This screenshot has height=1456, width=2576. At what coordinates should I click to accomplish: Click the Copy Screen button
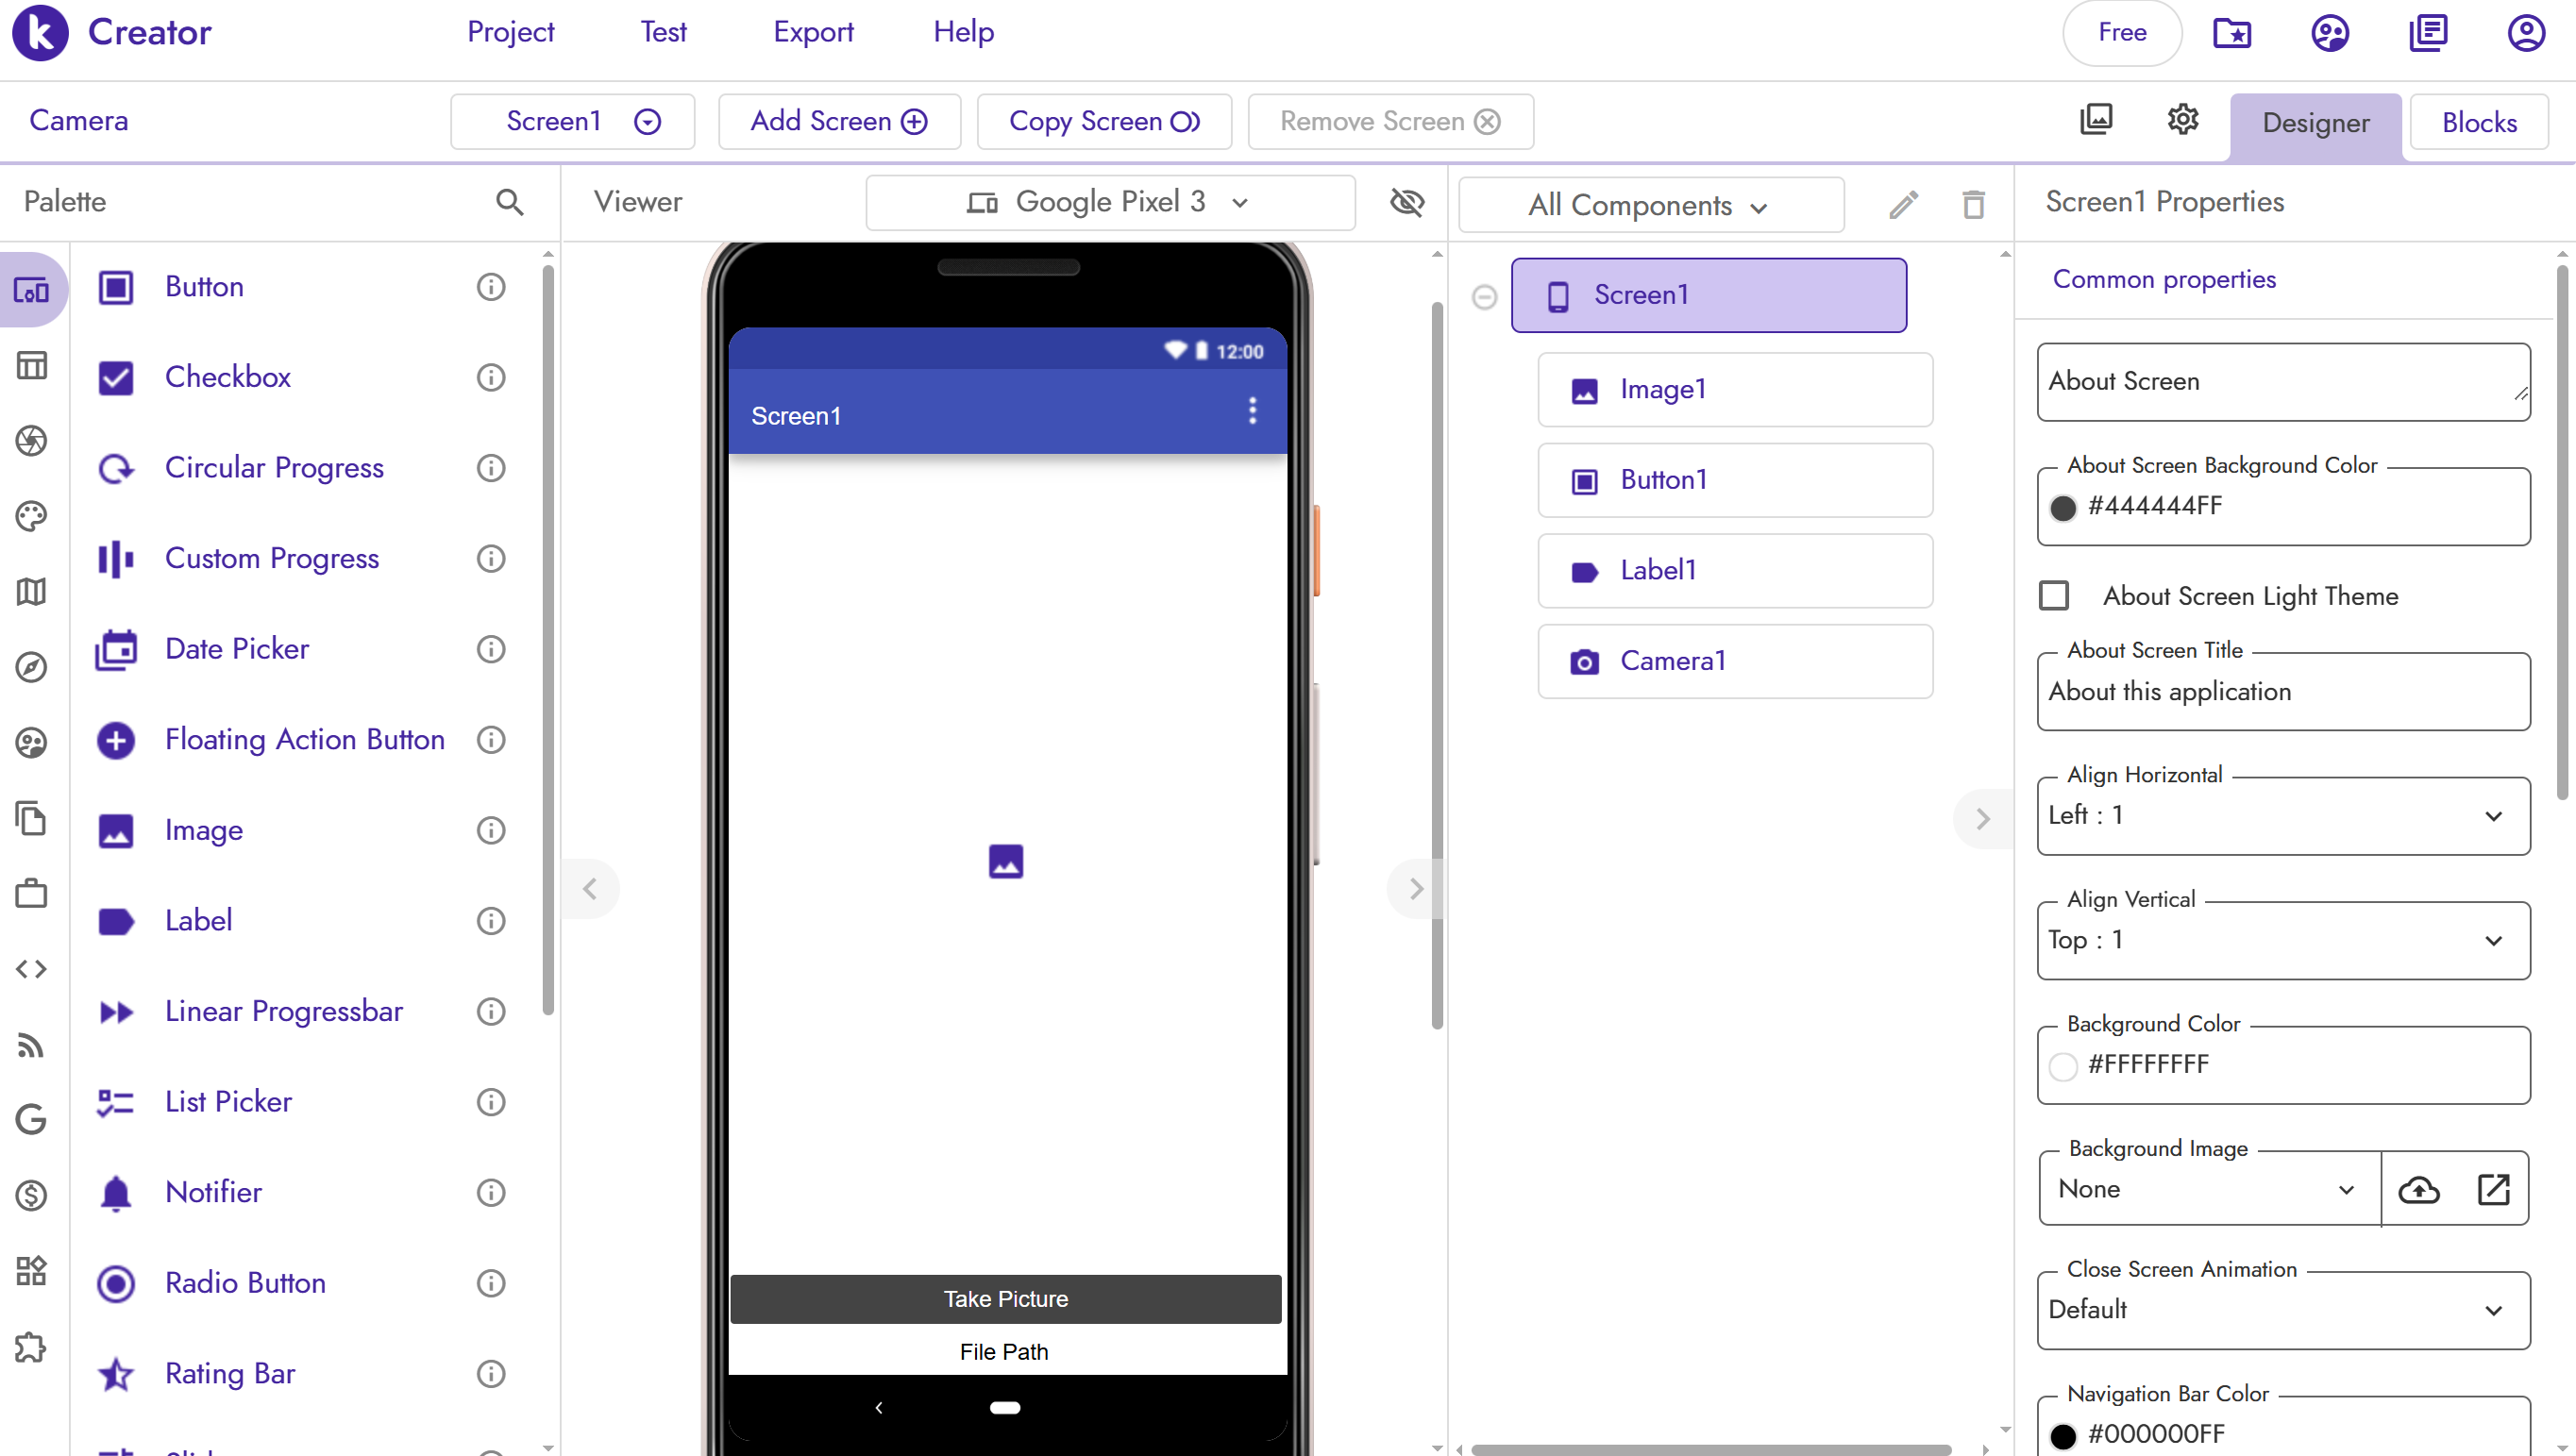[1103, 122]
